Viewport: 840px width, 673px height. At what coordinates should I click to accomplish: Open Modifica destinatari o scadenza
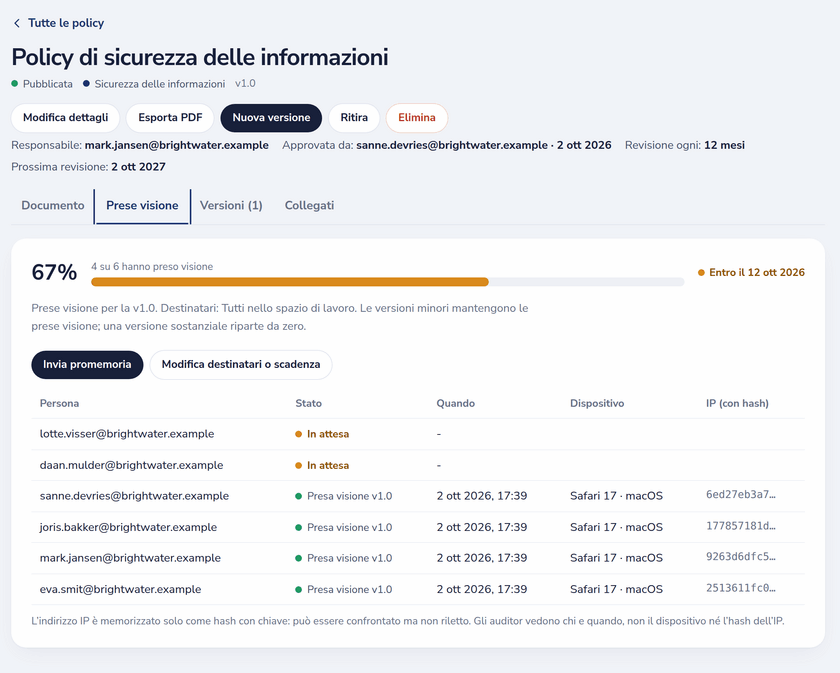pos(241,365)
